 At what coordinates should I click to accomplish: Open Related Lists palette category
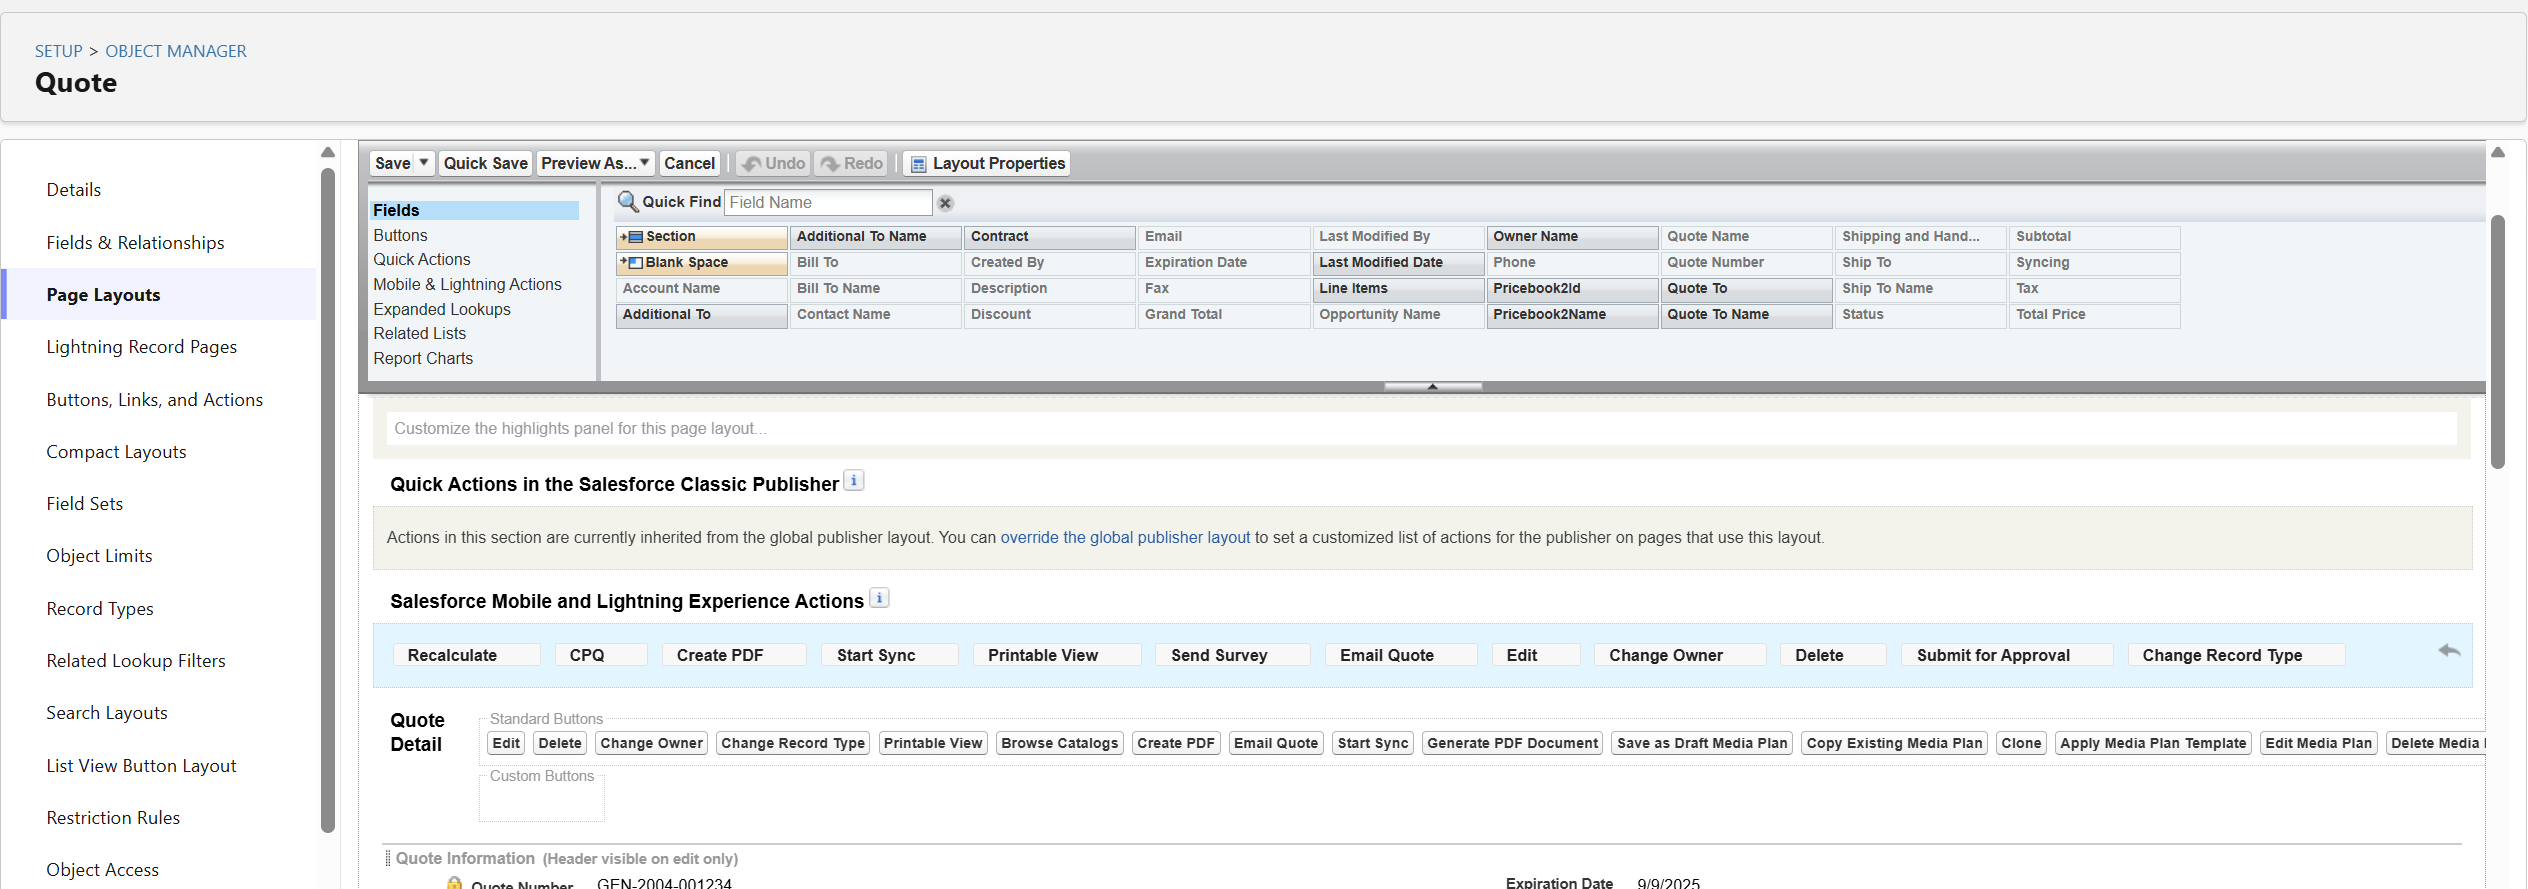click(419, 333)
